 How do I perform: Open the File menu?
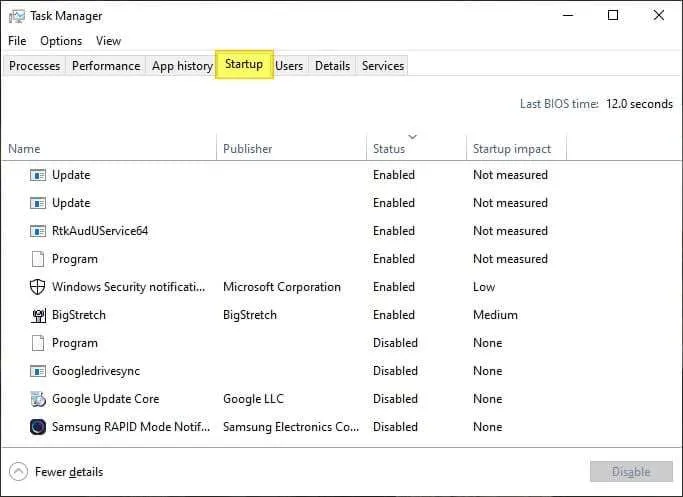17,41
